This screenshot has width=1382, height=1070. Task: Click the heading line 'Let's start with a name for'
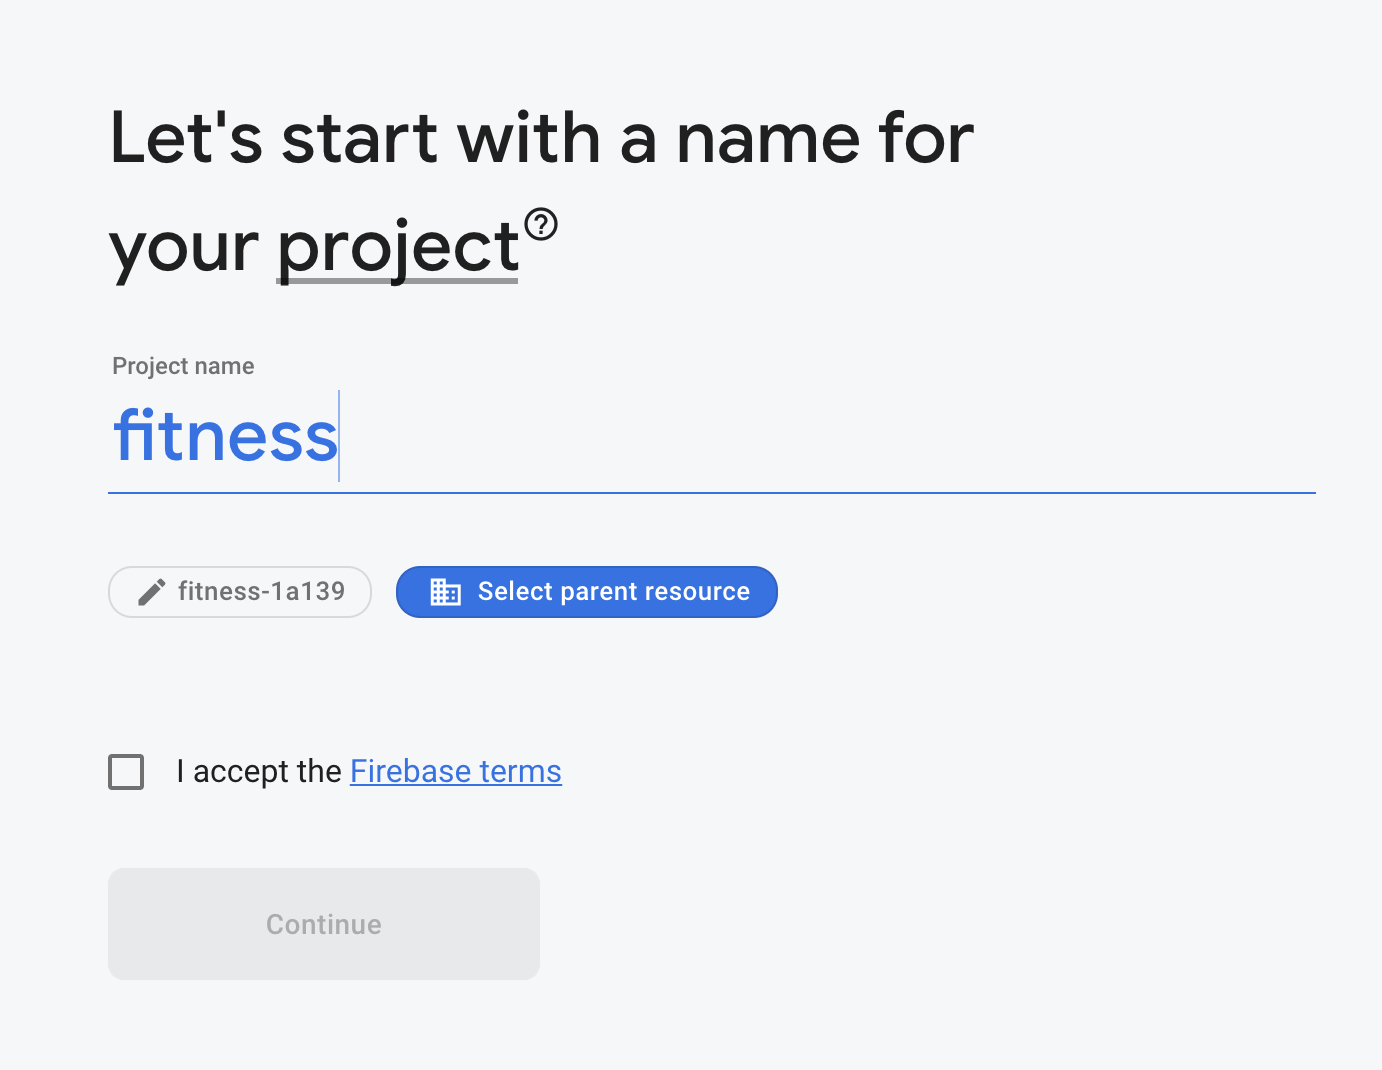coord(541,137)
